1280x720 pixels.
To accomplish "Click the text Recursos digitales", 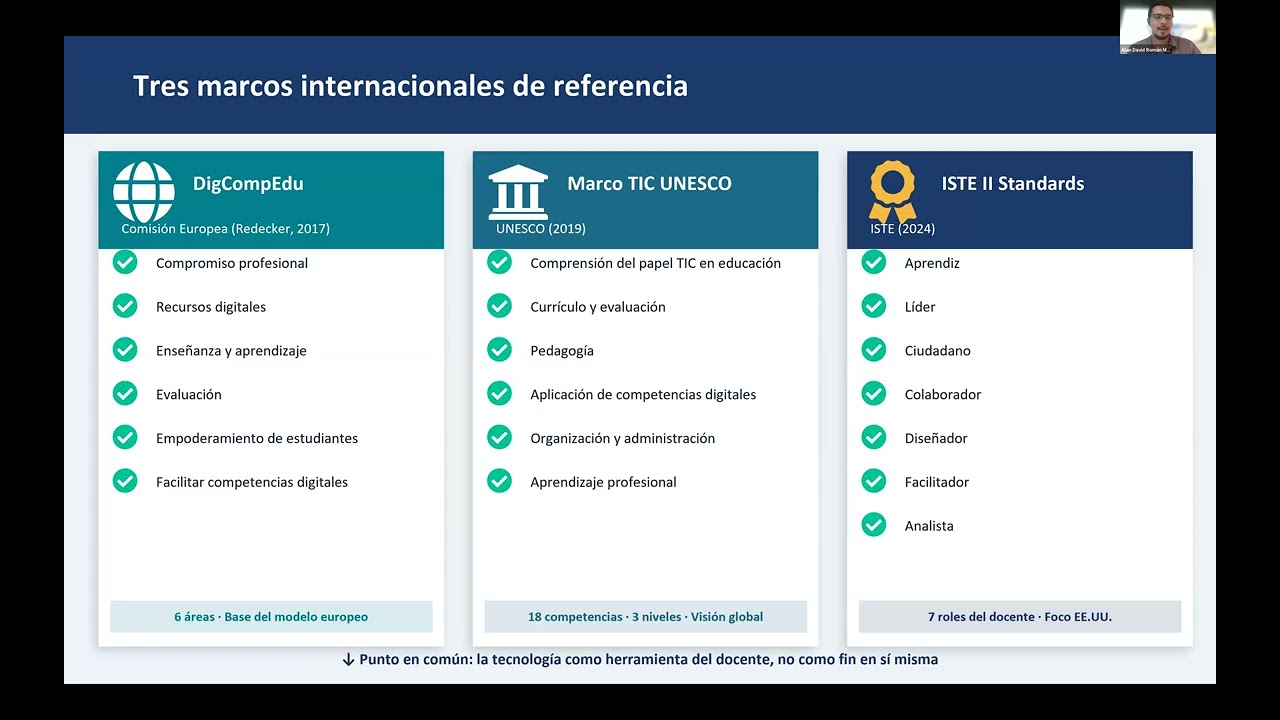I will [211, 307].
